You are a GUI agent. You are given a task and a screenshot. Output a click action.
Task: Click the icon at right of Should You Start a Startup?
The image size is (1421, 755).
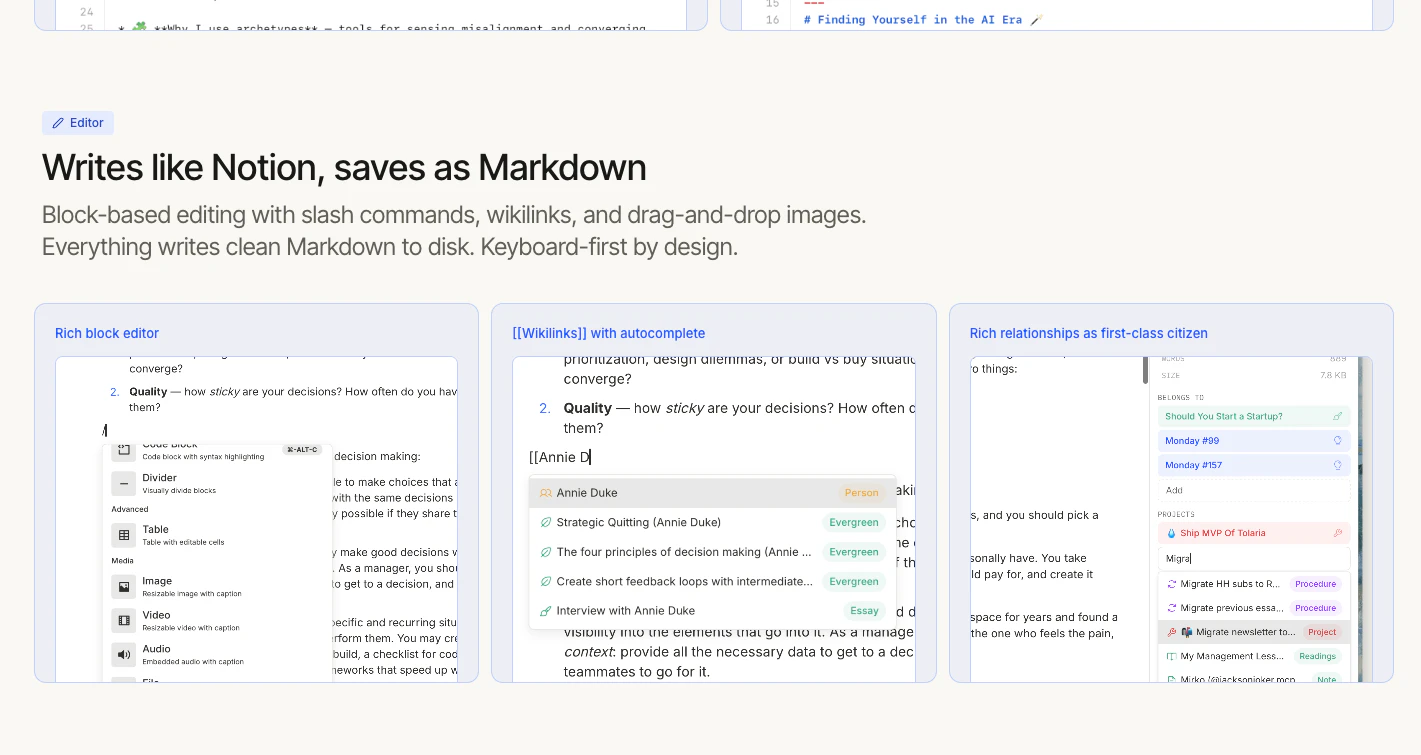(1338, 416)
